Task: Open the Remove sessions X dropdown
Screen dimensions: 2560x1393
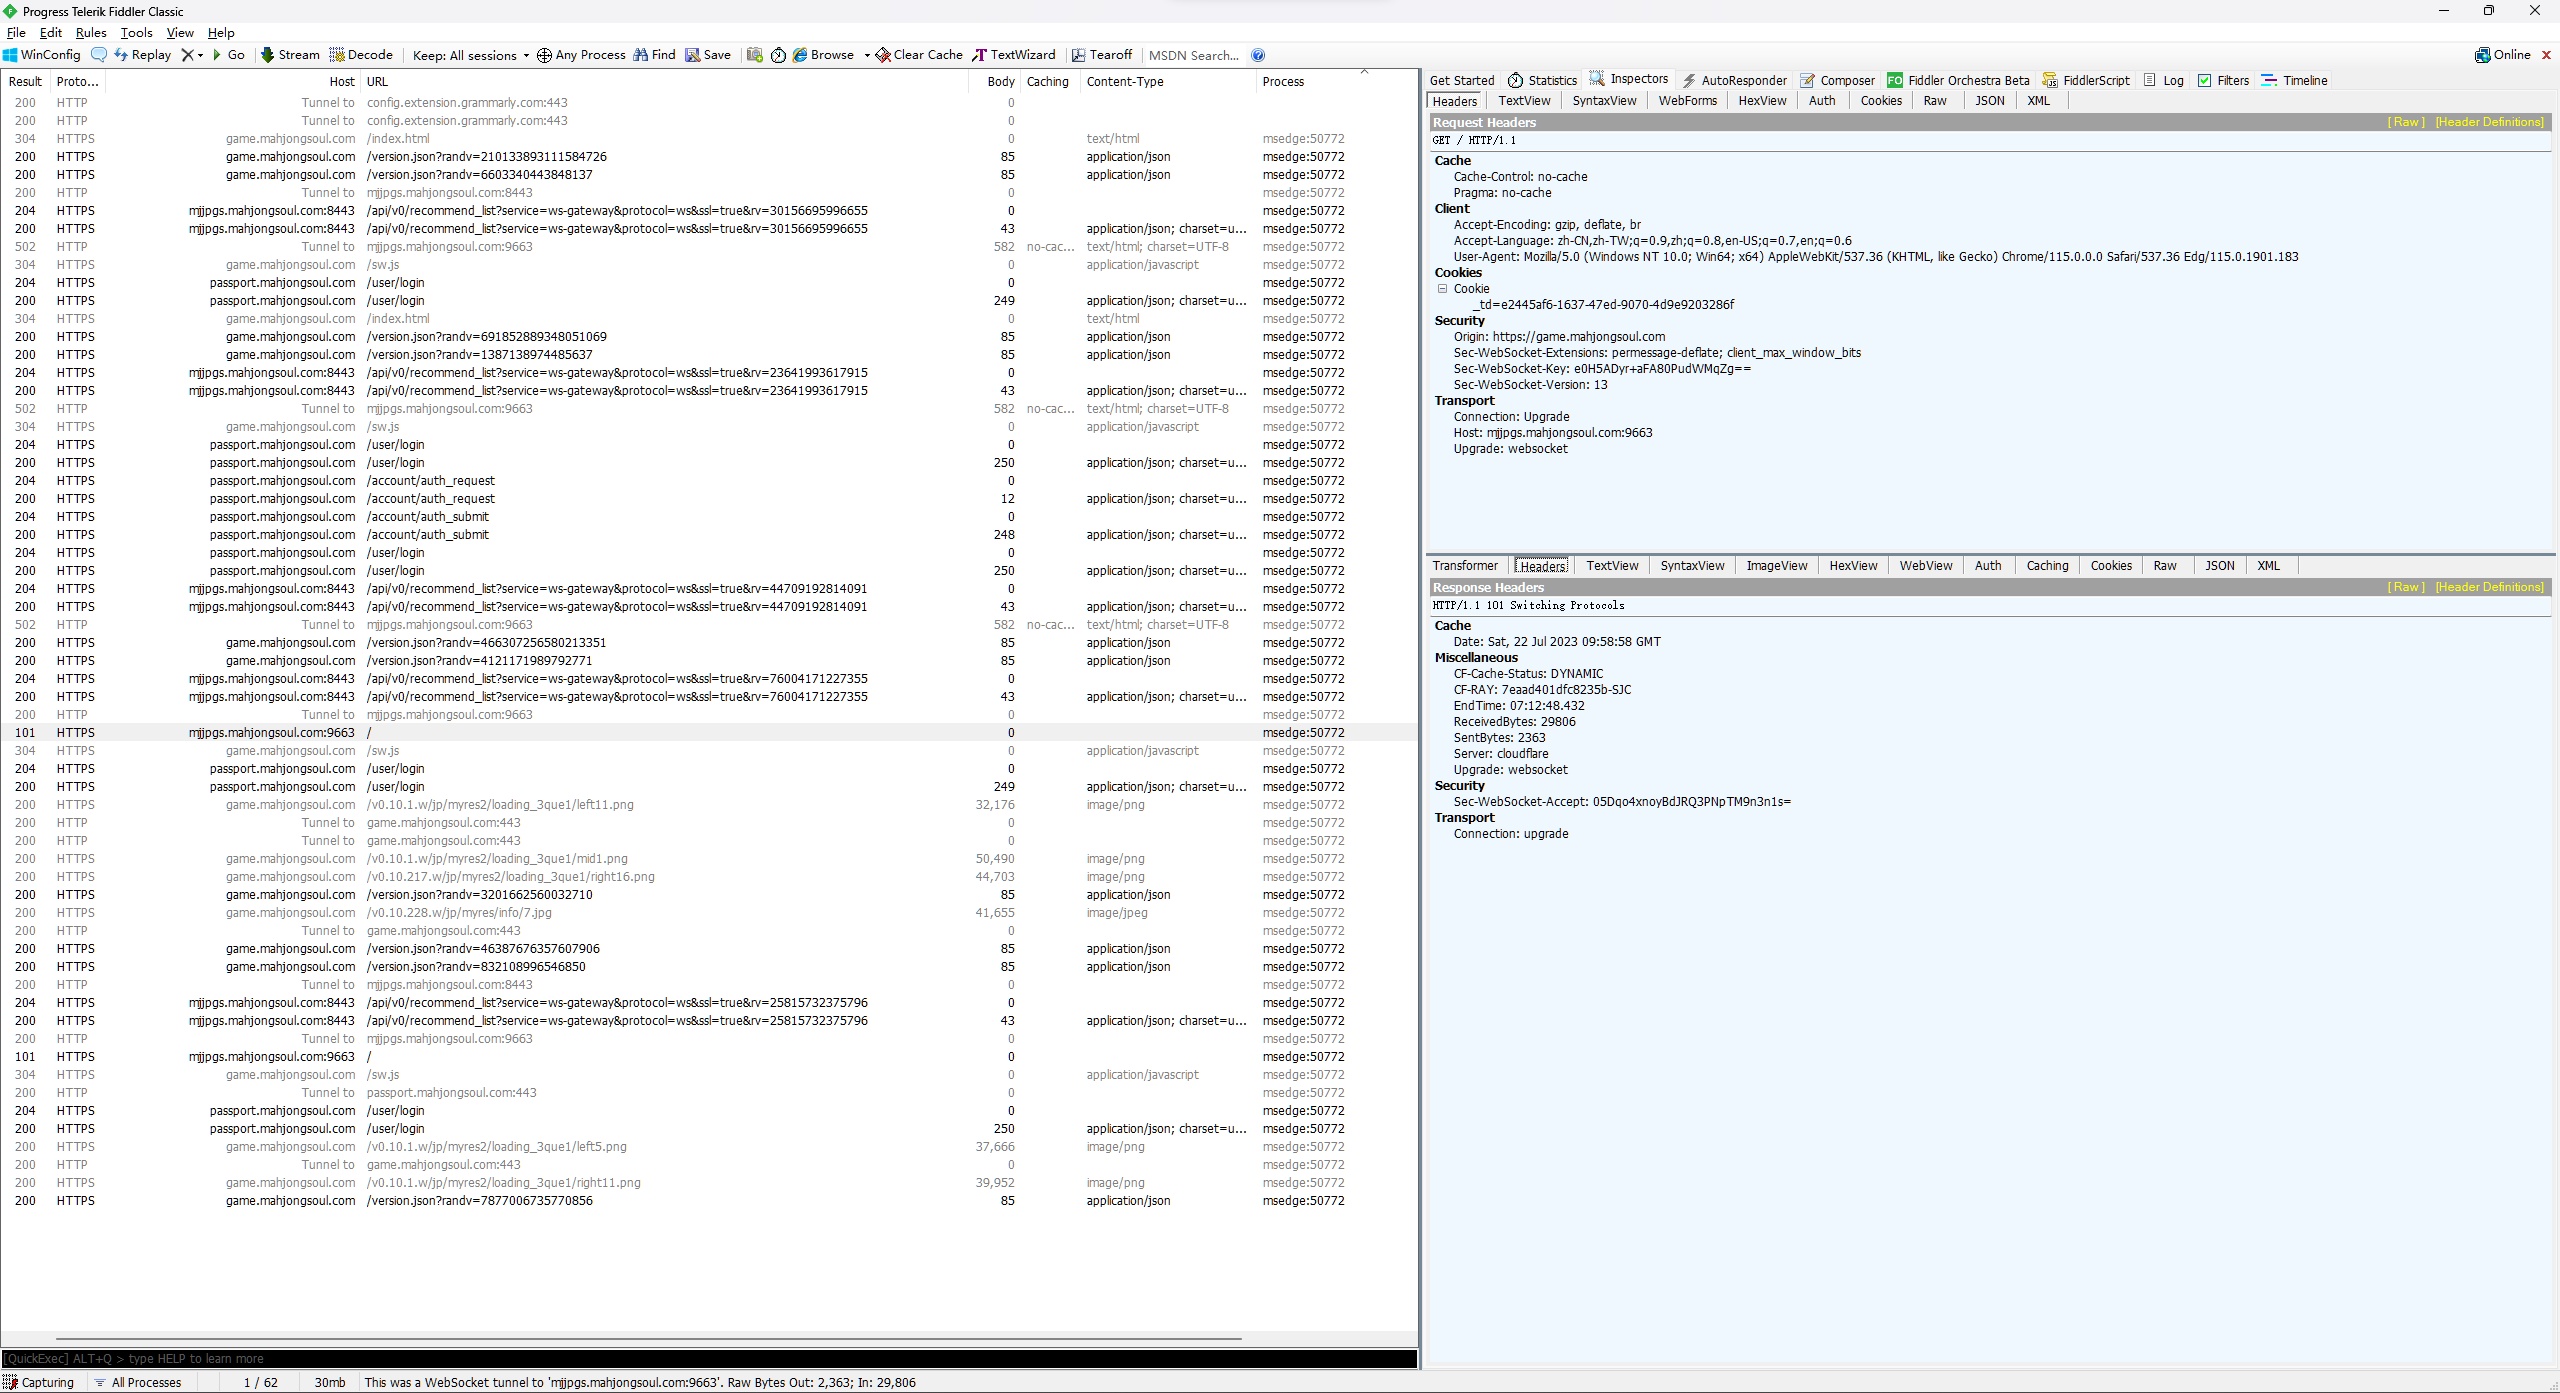Action: coord(192,55)
